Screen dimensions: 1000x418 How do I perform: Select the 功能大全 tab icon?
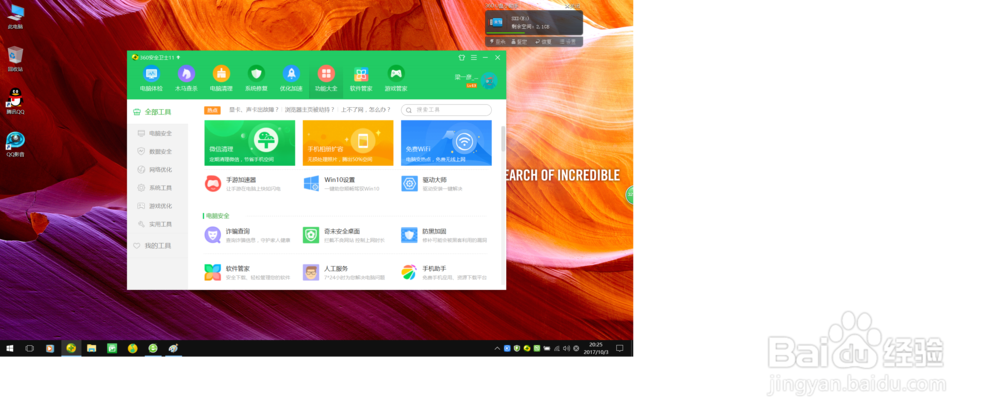point(326,73)
